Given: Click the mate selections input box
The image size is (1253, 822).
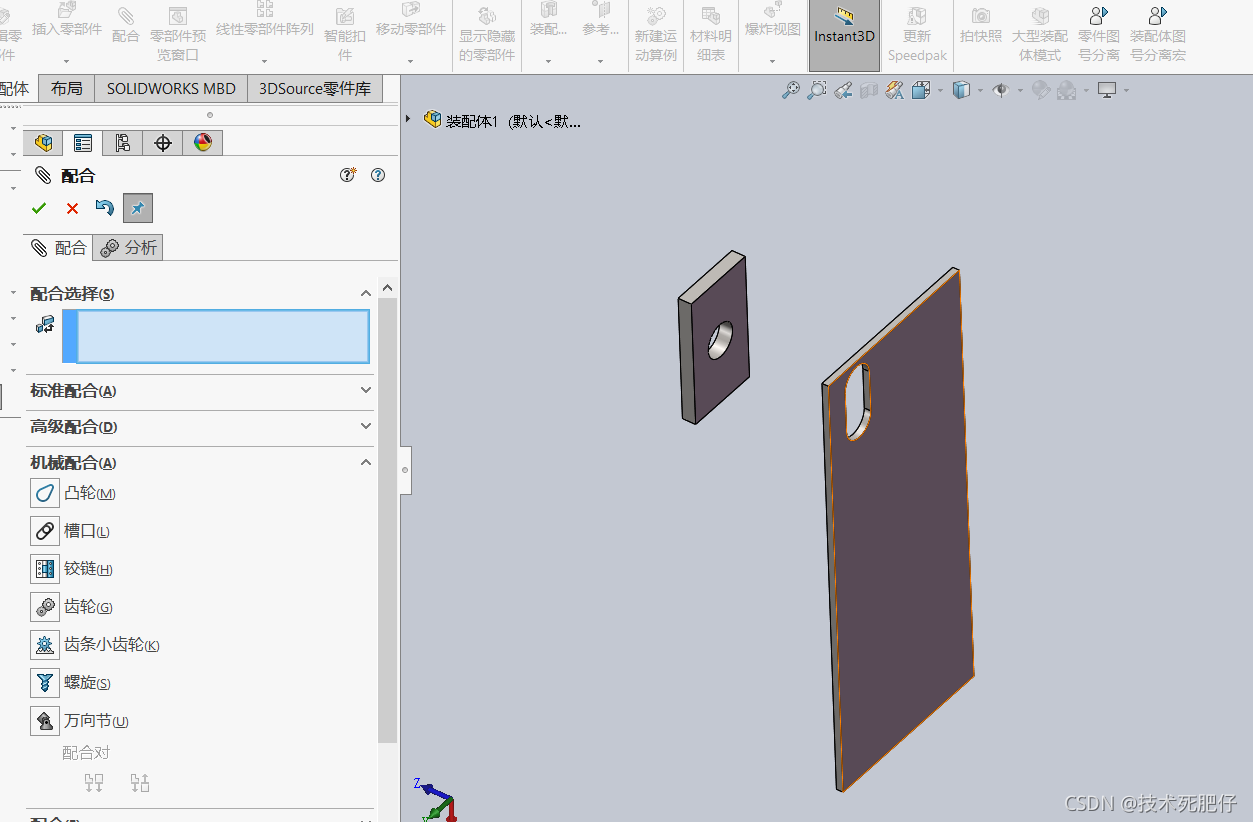Looking at the screenshot, I should pyautogui.click(x=216, y=336).
